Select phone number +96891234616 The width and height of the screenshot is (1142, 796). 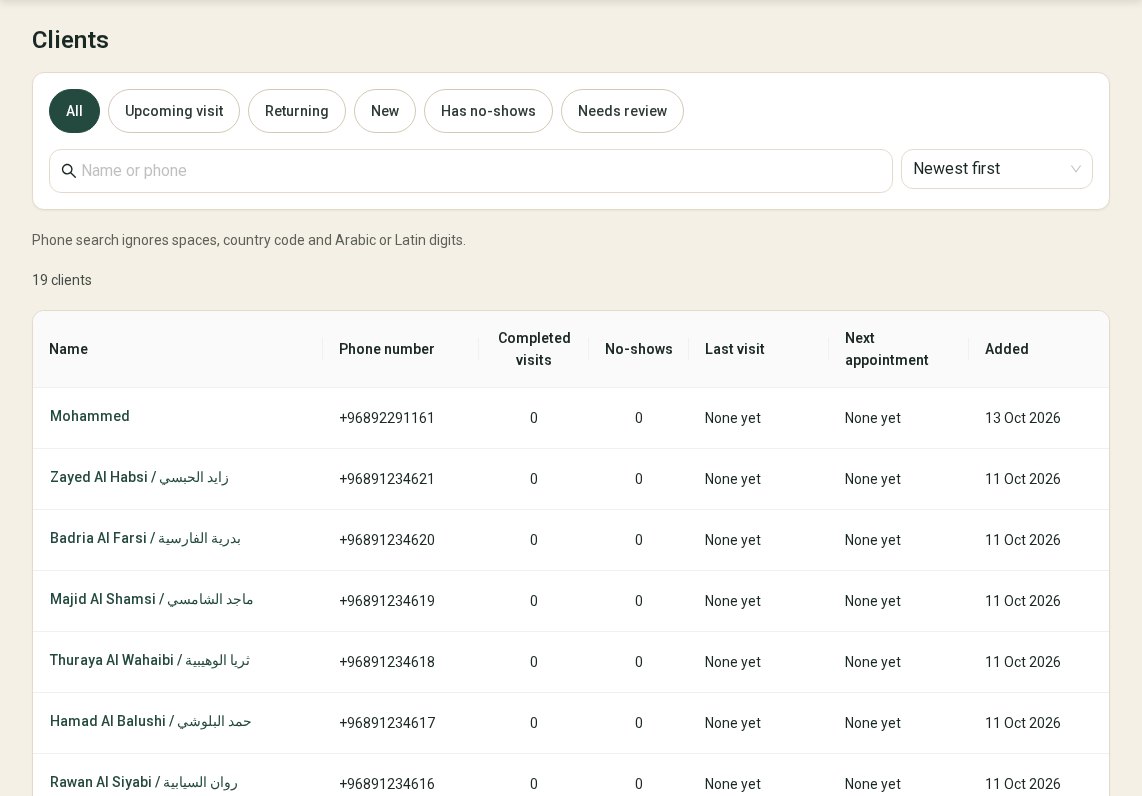click(x=387, y=784)
